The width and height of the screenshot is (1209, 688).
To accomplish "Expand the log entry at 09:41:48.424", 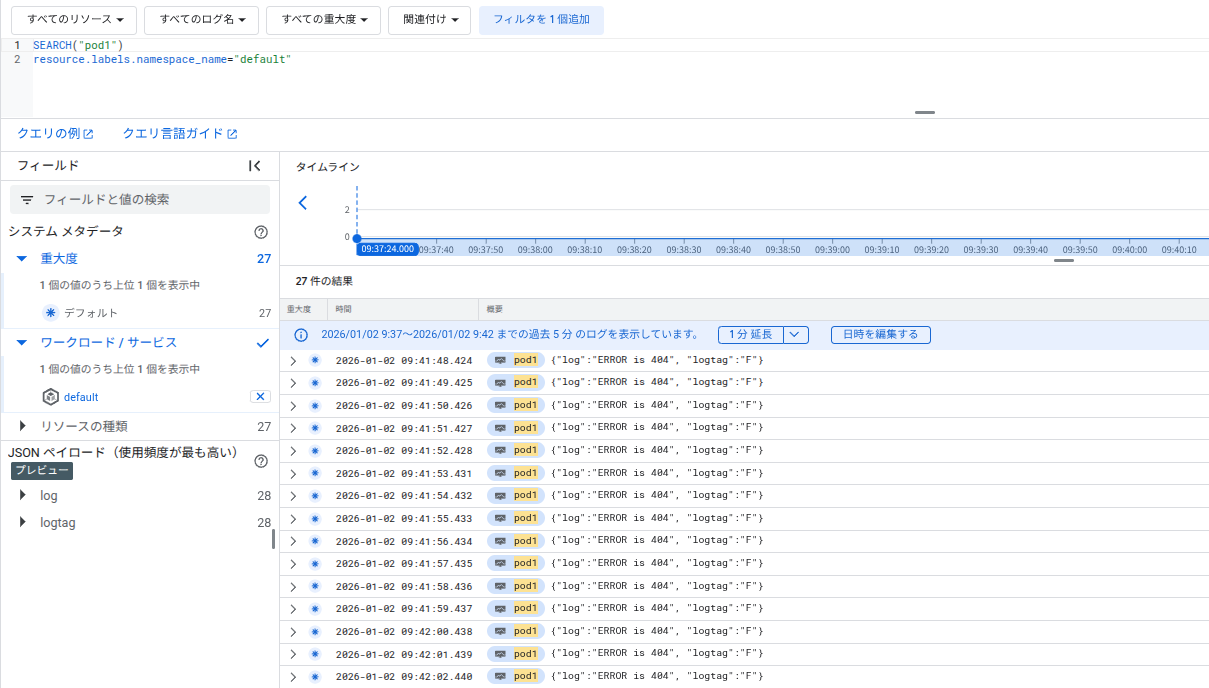I will 292,360.
